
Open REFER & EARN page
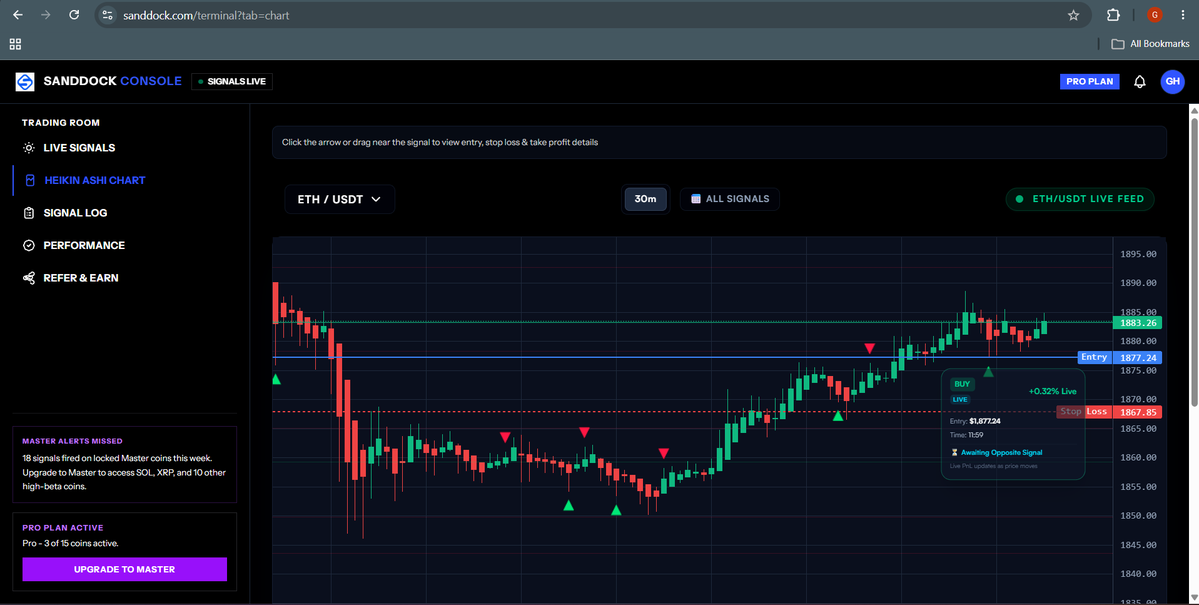(81, 278)
